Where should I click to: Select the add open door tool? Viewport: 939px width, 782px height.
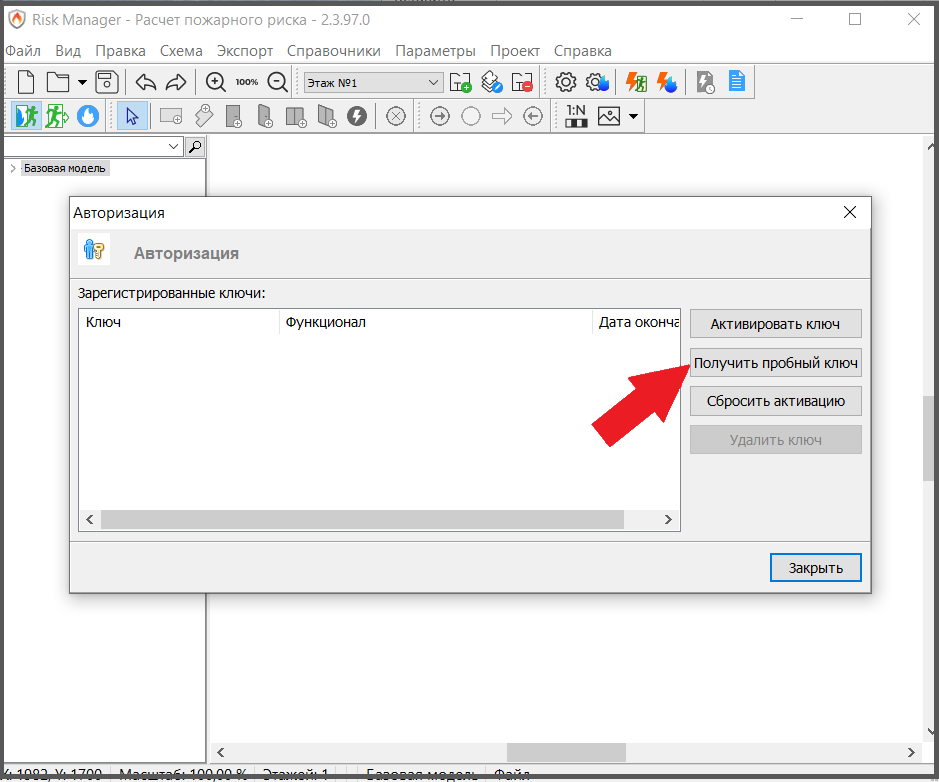[x=265, y=116]
